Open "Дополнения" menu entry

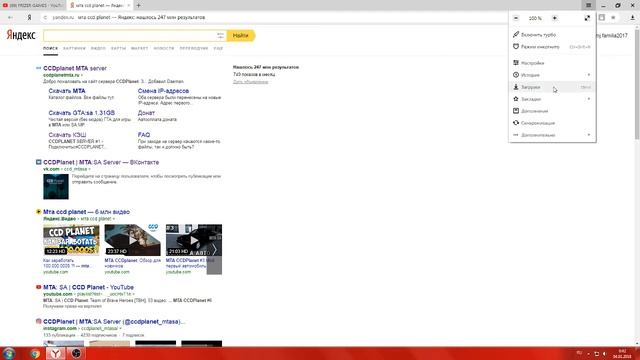tap(552, 111)
